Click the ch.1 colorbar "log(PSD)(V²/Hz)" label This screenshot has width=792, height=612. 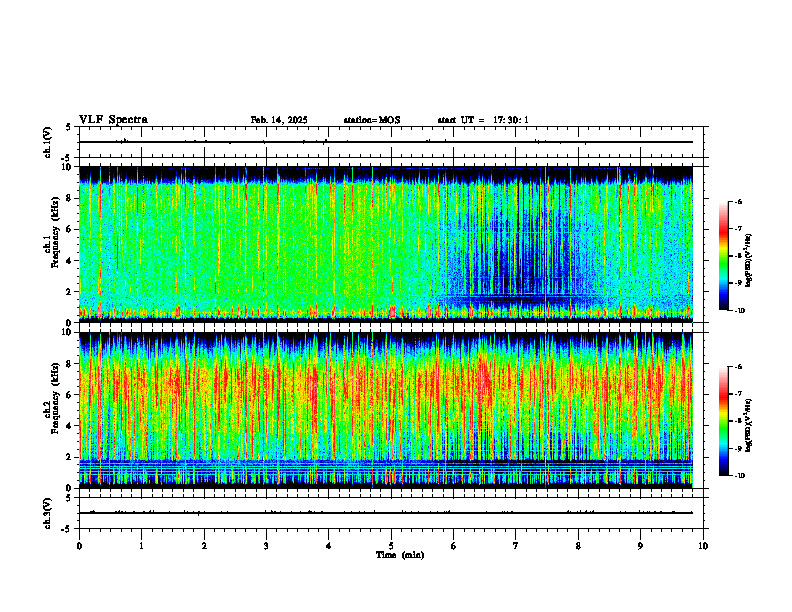749,261
